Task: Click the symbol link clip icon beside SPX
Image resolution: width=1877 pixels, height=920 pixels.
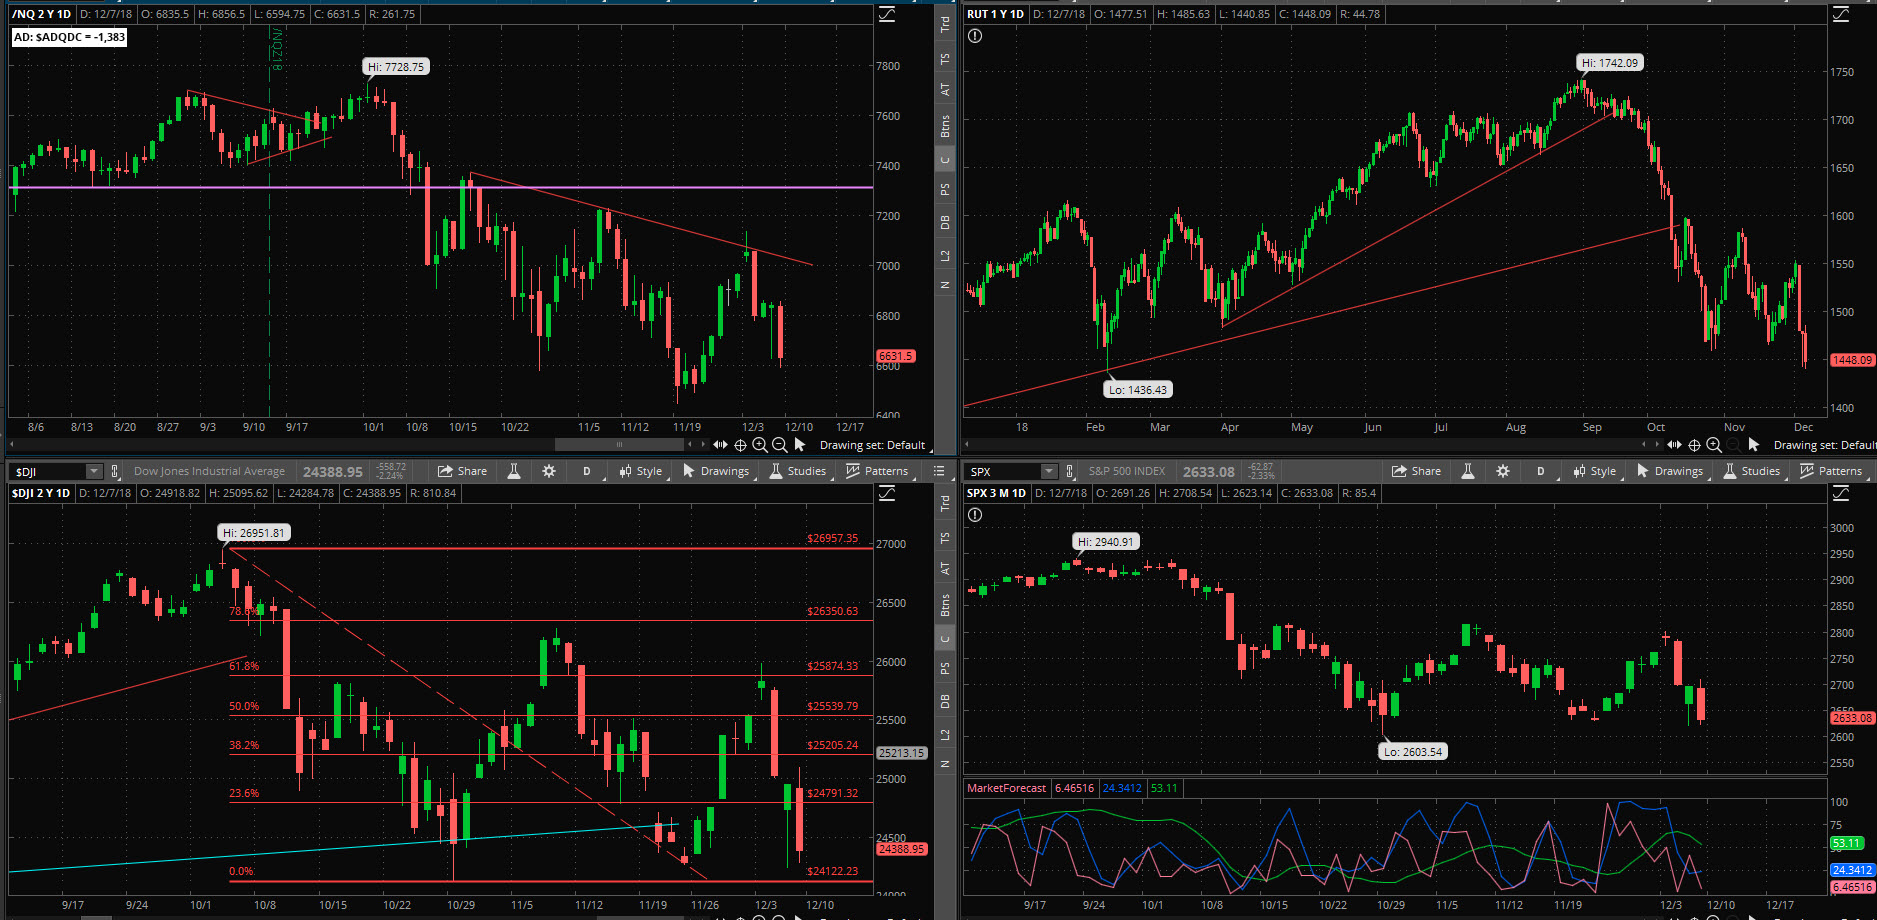Action: (x=1070, y=471)
